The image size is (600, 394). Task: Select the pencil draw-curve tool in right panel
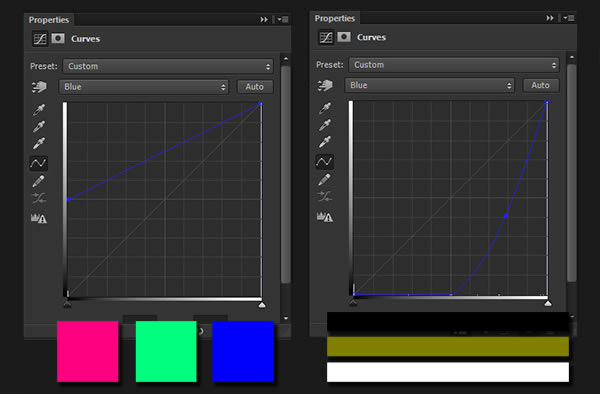tap(324, 179)
